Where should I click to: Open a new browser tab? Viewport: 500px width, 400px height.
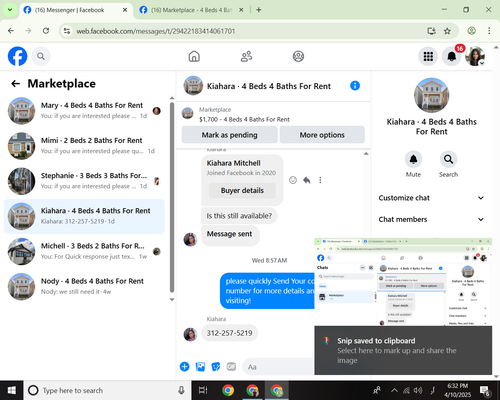[259, 10]
